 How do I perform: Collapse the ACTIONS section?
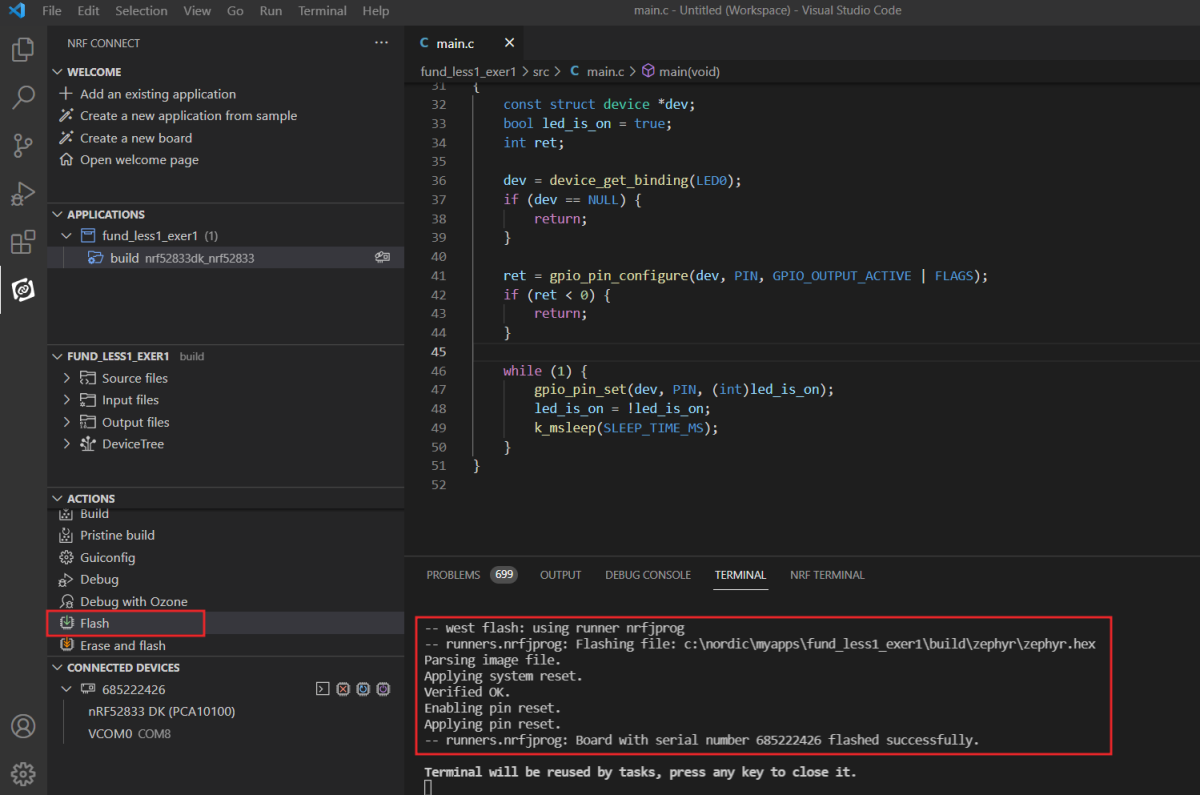click(x=57, y=498)
